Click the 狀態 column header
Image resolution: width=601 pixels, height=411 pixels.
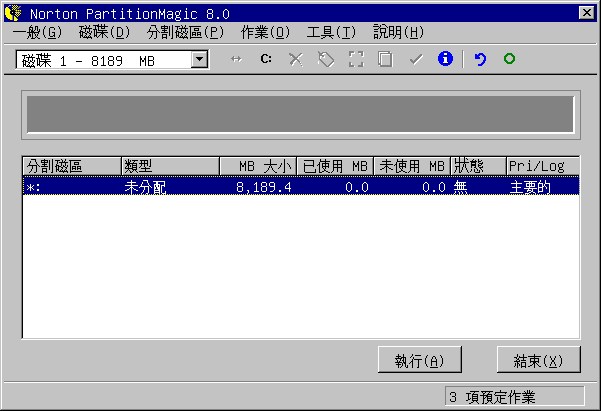478,166
